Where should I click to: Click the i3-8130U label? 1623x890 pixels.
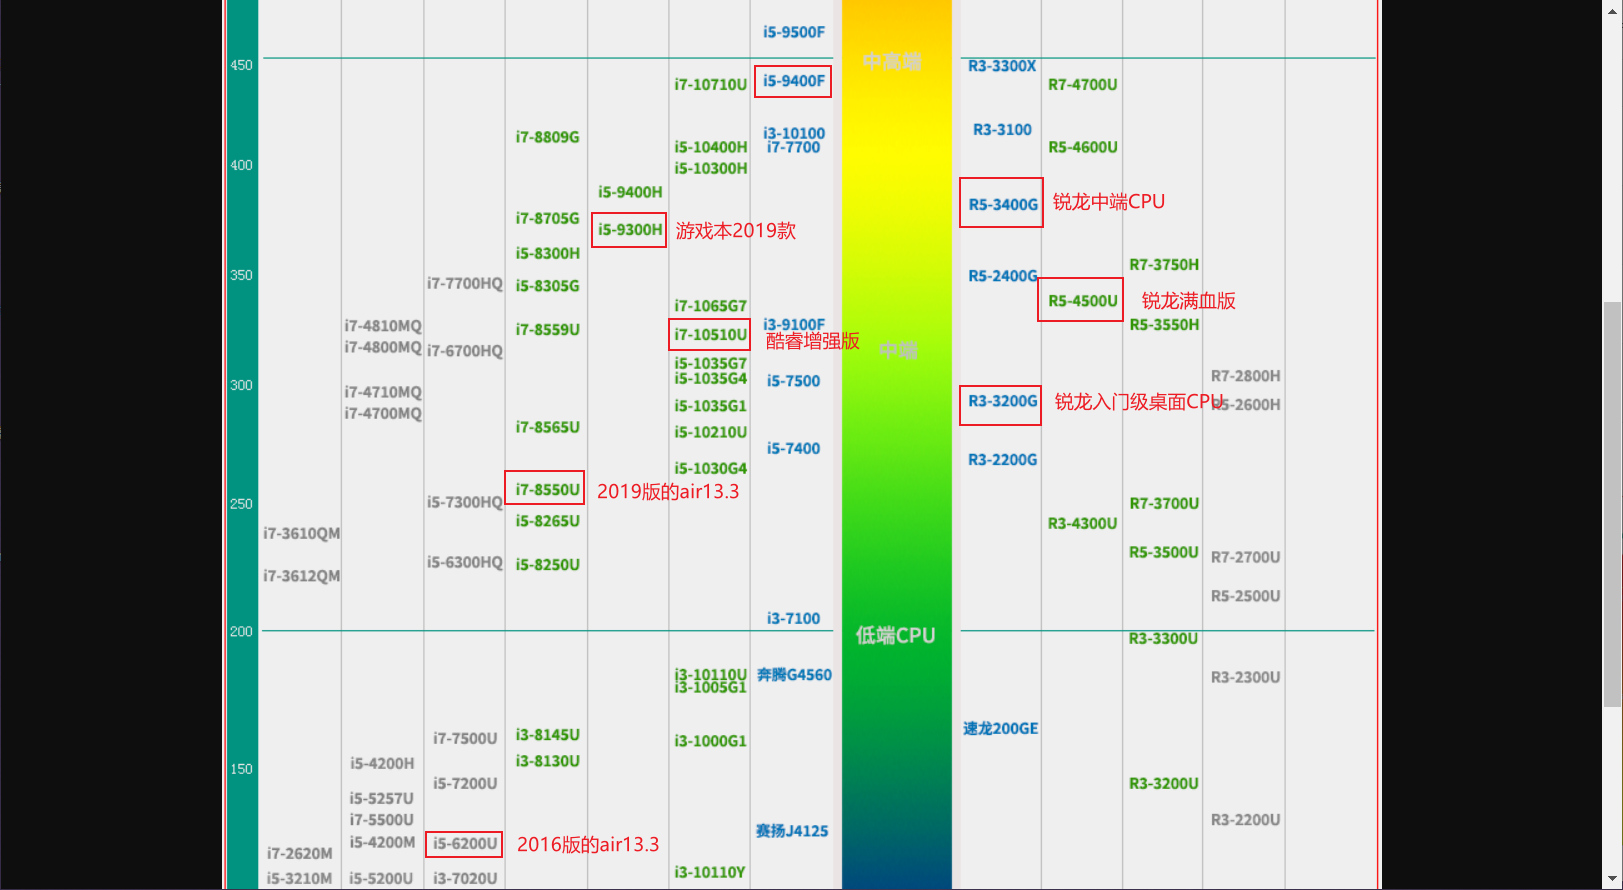(x=547, y=761)
